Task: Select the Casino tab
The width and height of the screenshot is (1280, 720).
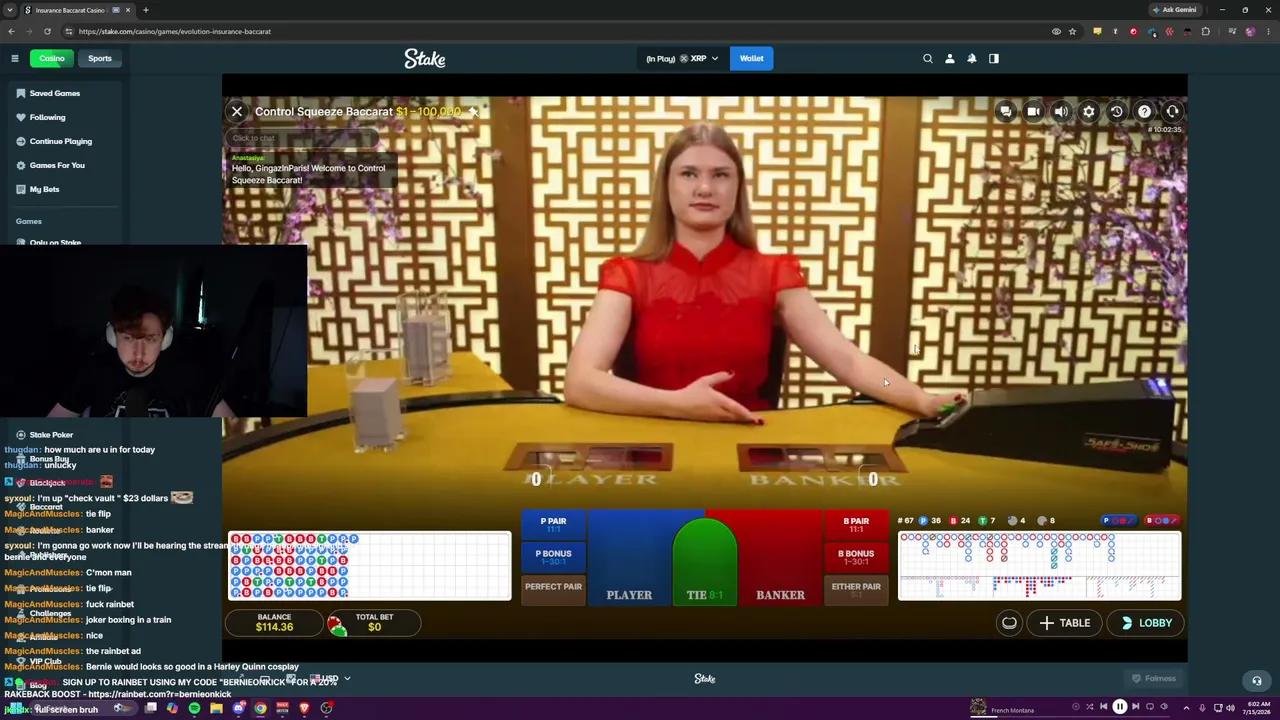Action: [52, 58]
